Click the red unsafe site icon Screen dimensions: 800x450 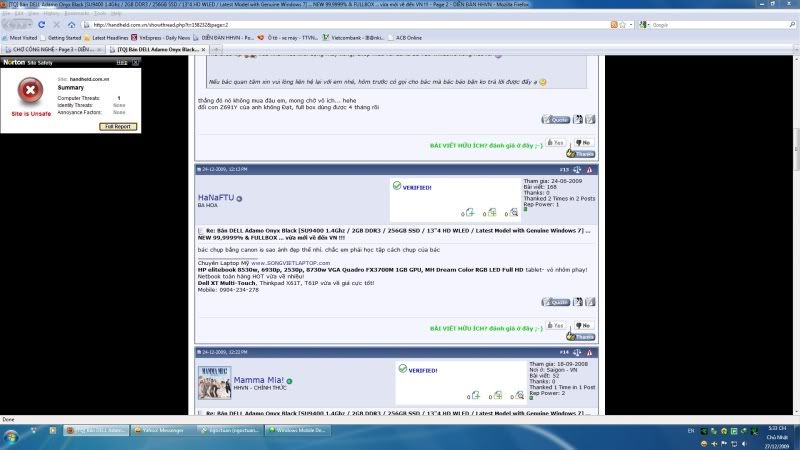coord(30,90)
